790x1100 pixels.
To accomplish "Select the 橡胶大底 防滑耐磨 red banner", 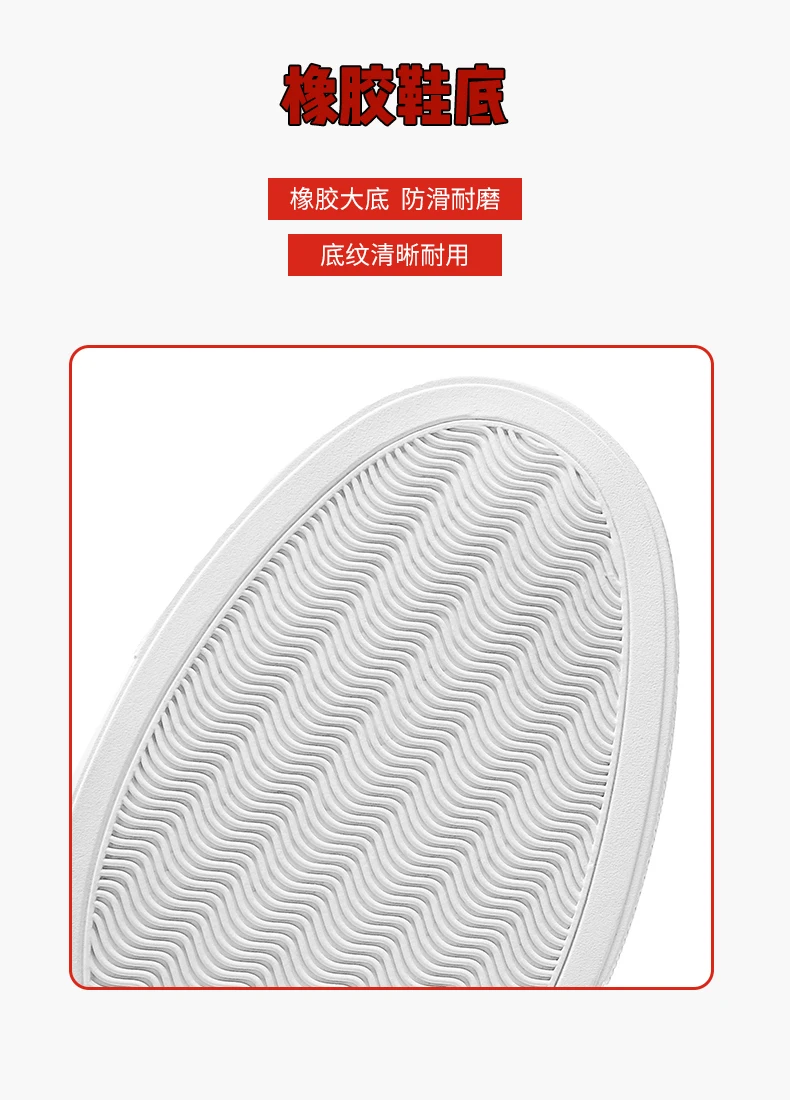I will (395, 199).
